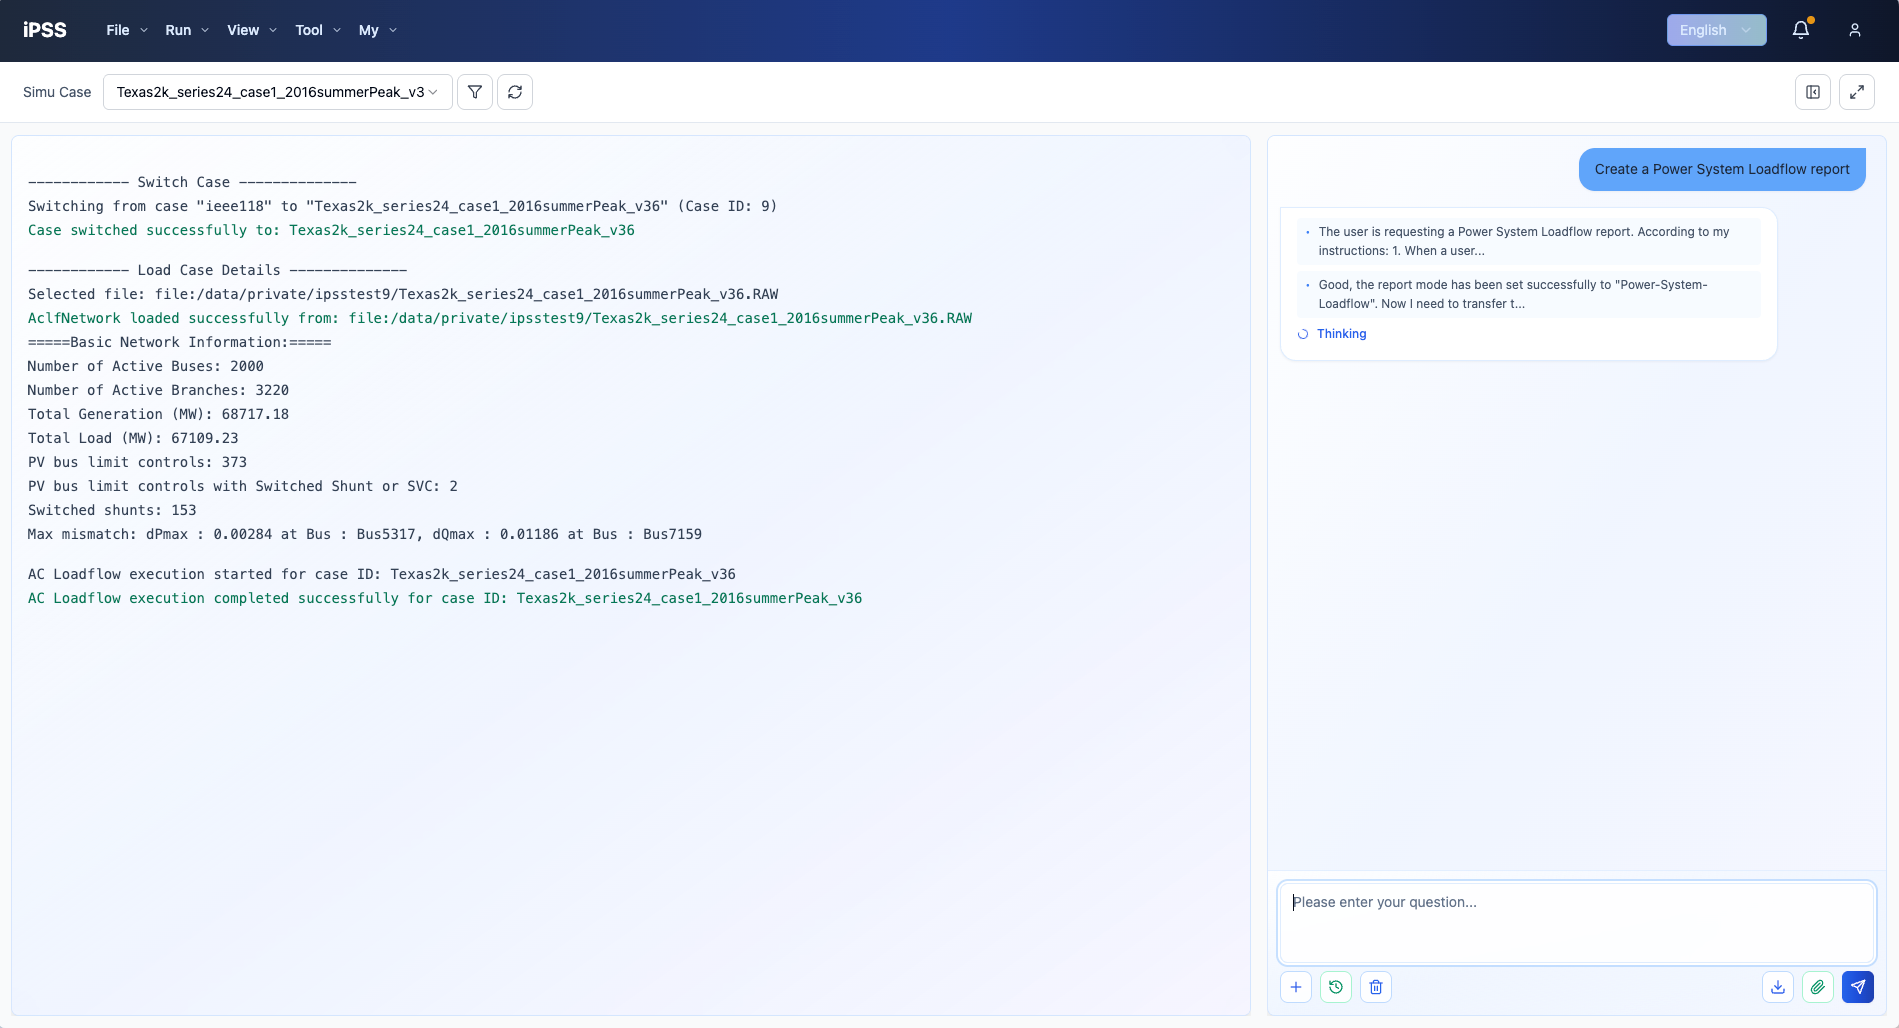Screen dimensions: 1899x1028
Task: Send message with paper plane button
Action: point(1858,987)
